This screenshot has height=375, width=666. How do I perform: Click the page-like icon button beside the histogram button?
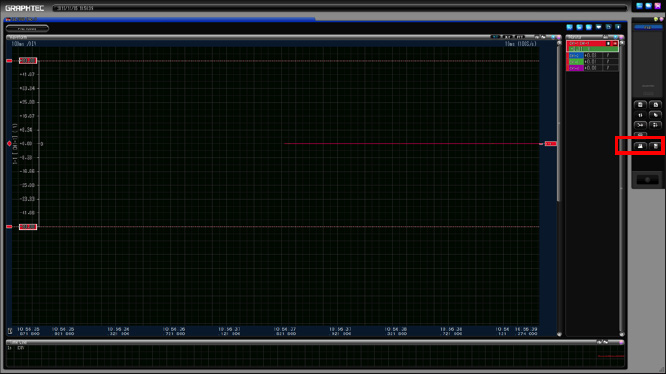(655, 146)
